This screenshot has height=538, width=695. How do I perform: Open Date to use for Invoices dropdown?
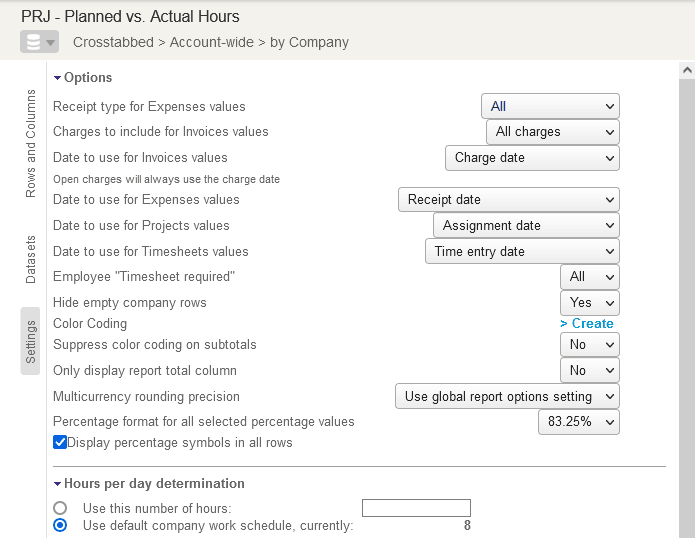(x=532, y=158)
